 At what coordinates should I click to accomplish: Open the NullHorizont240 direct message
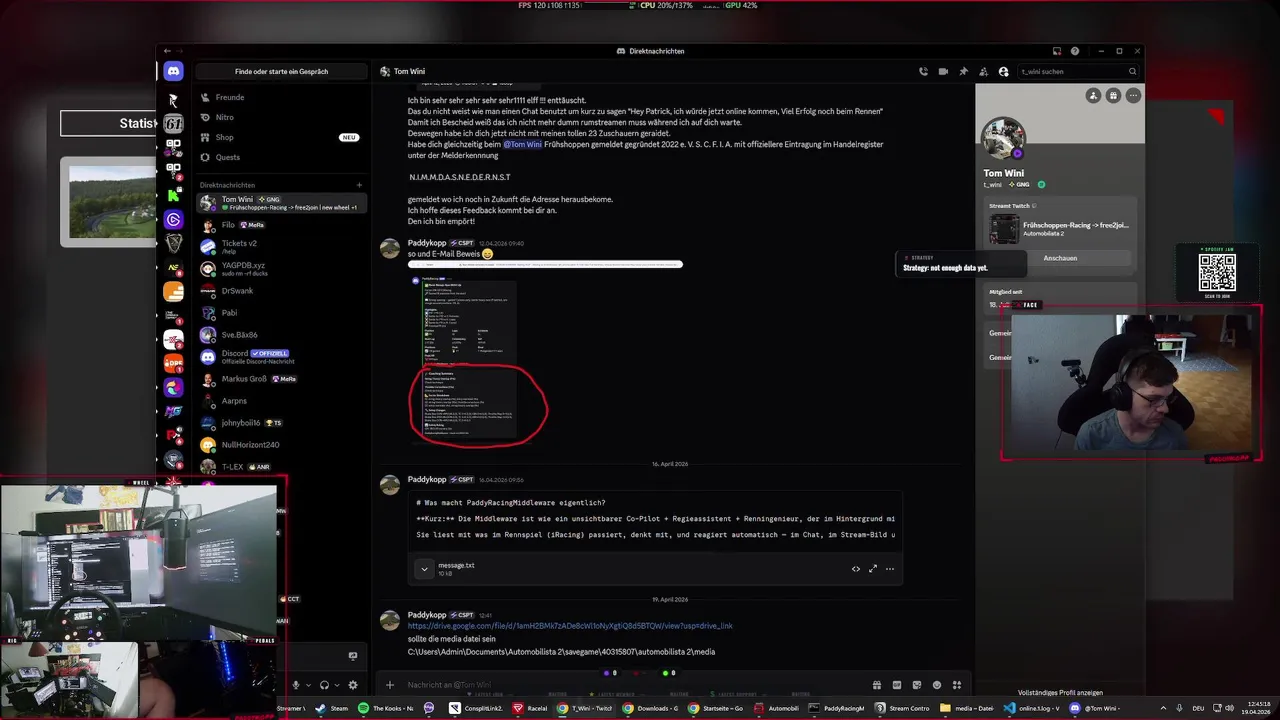point(281,445)
